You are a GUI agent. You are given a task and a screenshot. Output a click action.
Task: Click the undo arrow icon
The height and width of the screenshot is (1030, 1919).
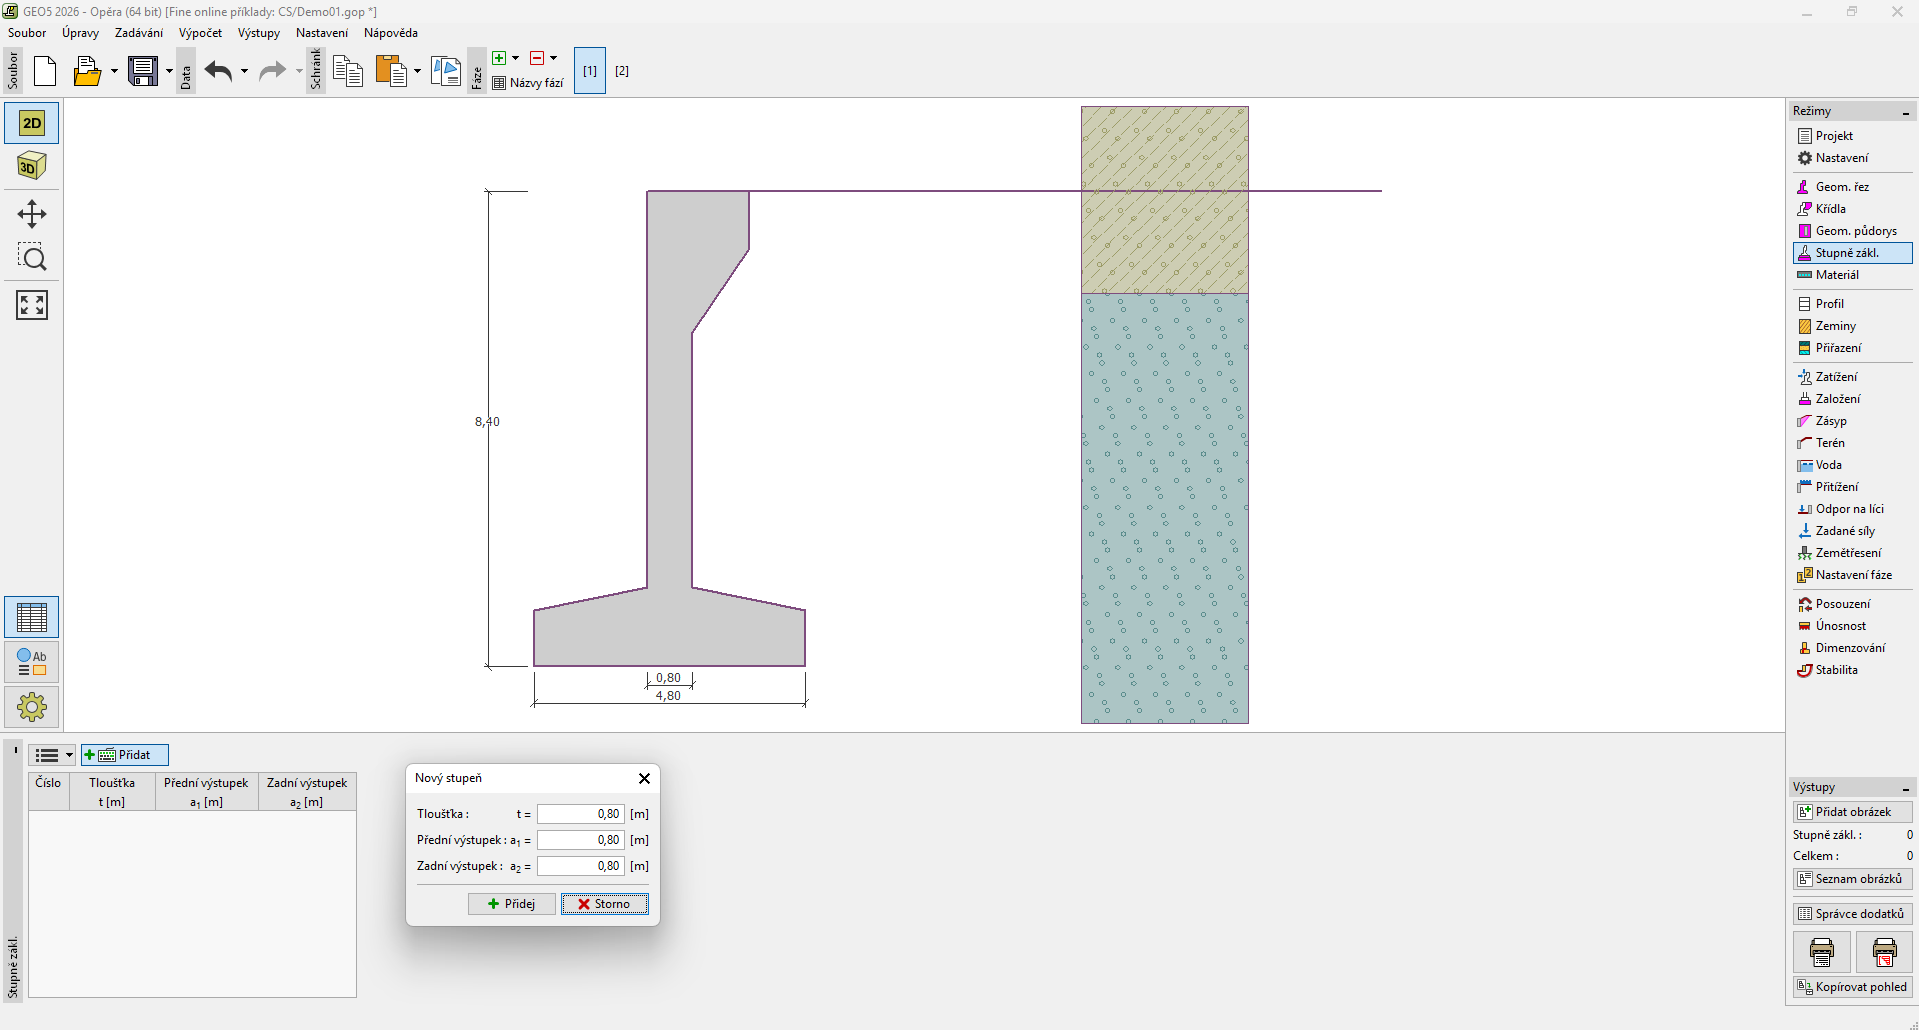click(x=218, y=71)
